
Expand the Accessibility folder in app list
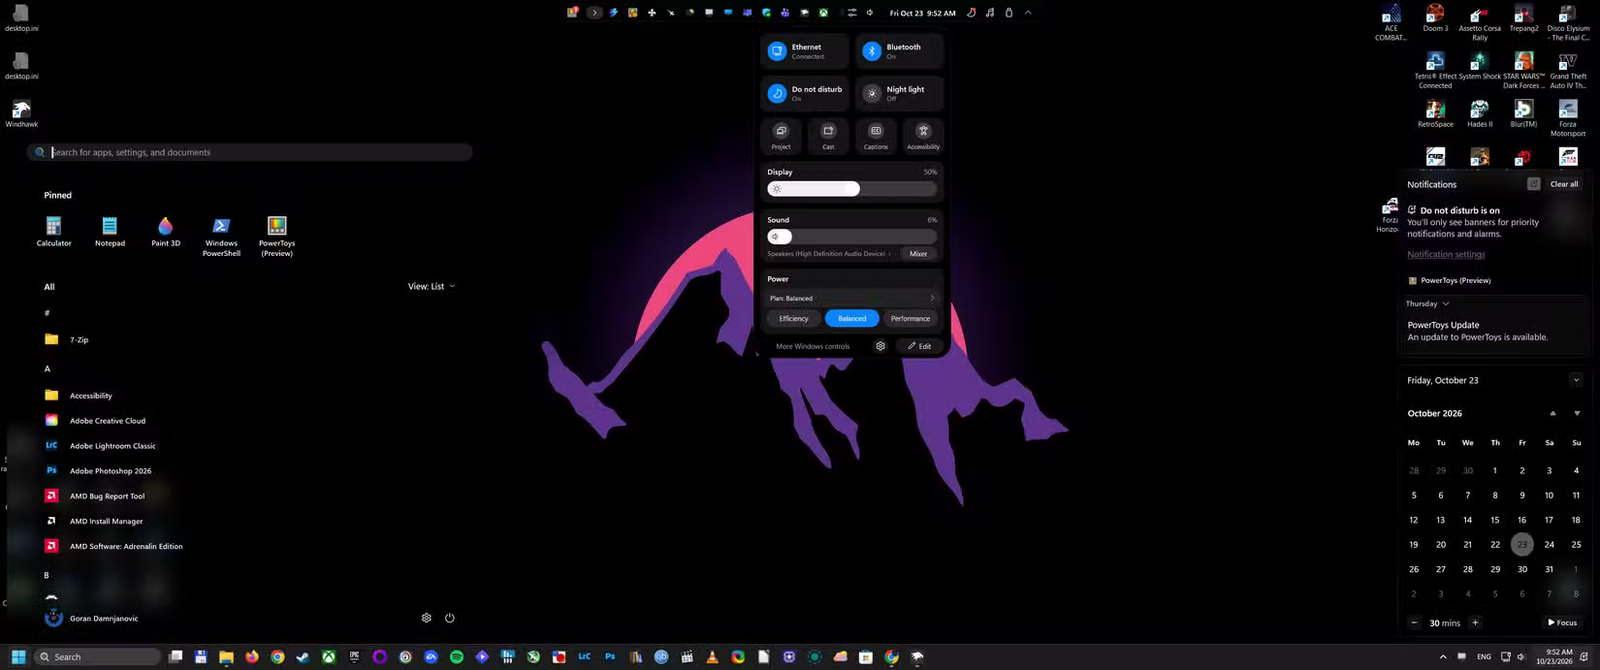(x=79, y=396)
